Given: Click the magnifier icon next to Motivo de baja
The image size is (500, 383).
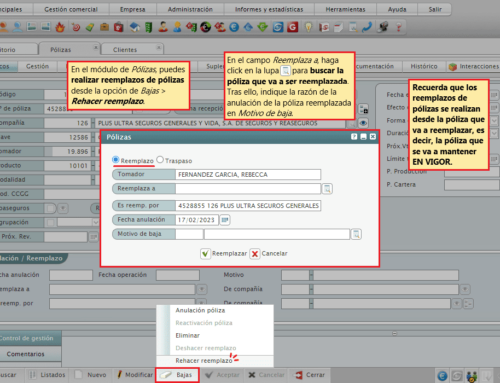Looking at the screenshot, I should [356, 234].
